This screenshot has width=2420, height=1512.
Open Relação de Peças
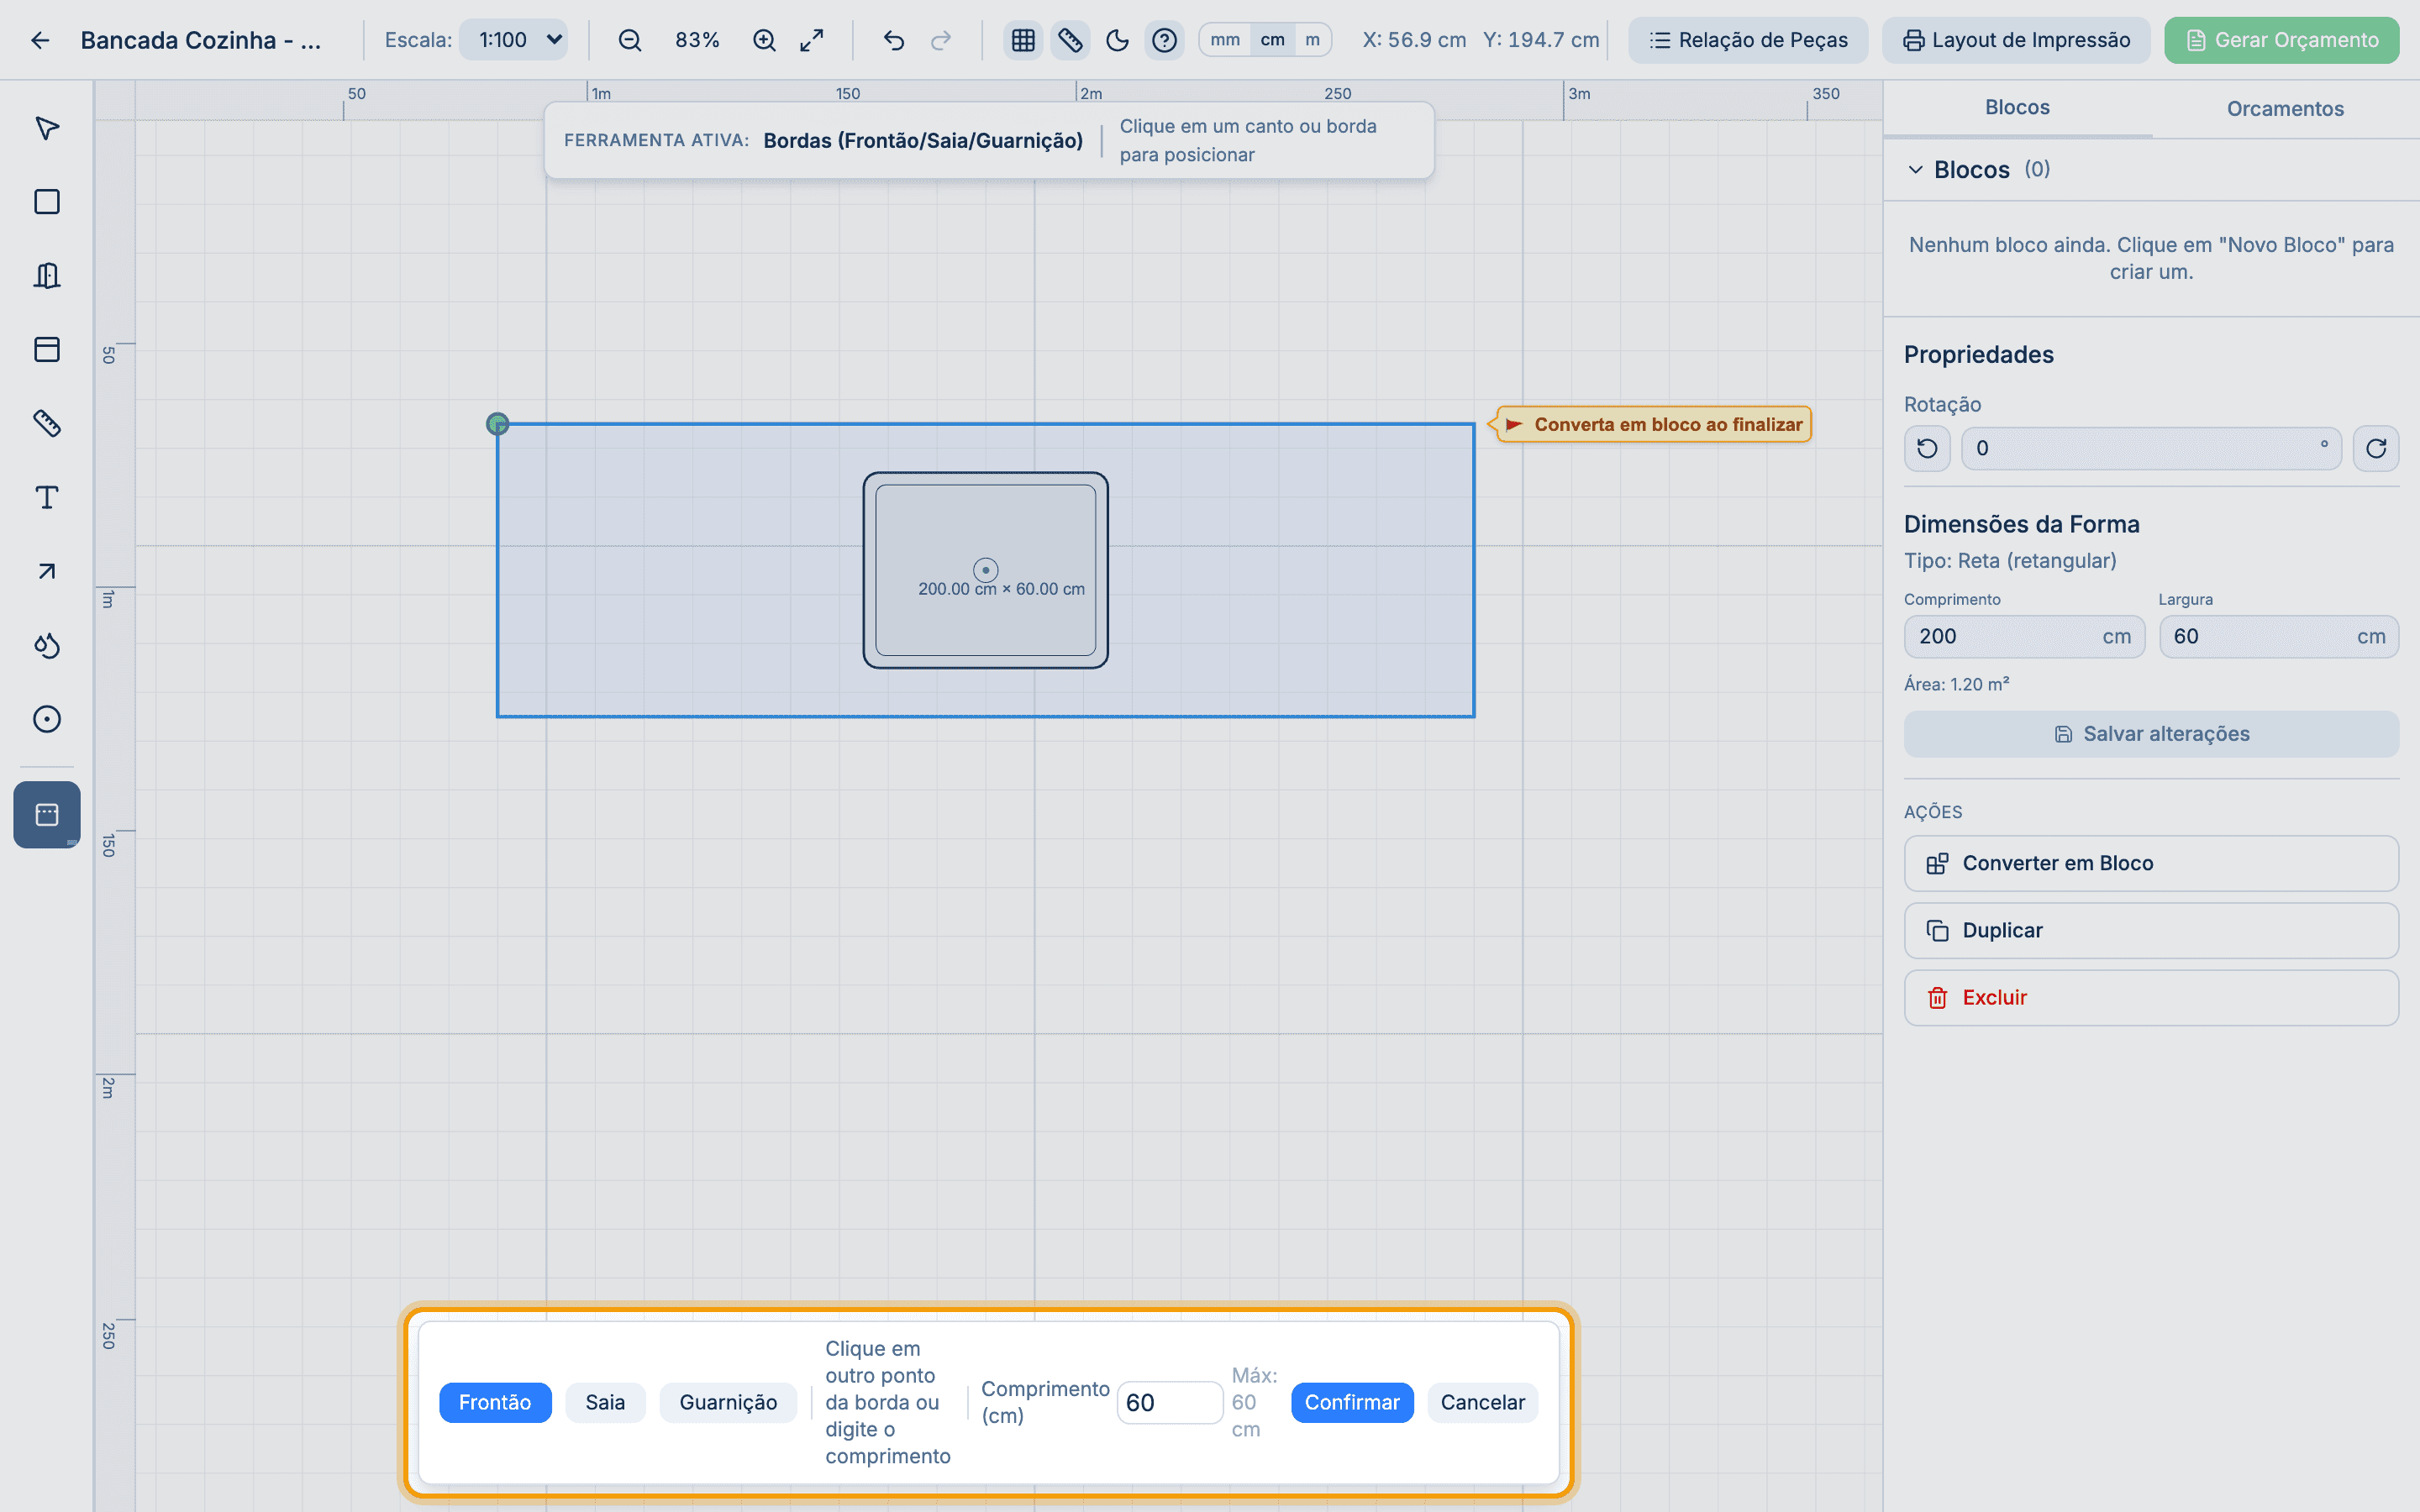(x=1748, y=40)
